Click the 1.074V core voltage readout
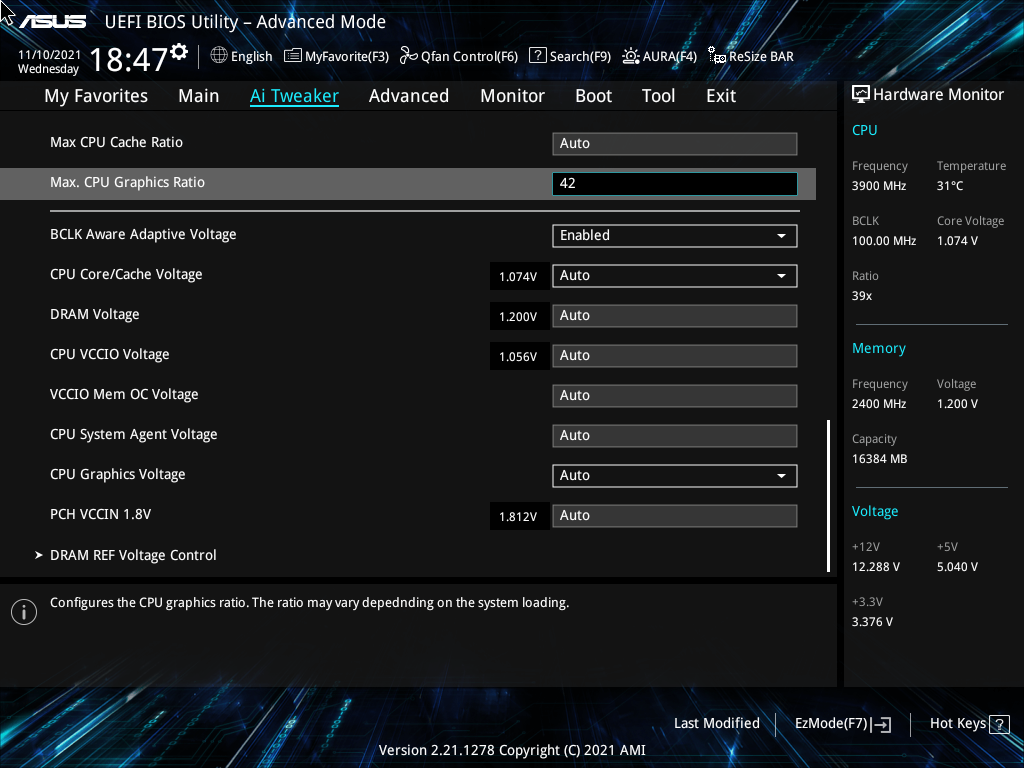Screen dimensions: 1024x768 coord(519,276)
